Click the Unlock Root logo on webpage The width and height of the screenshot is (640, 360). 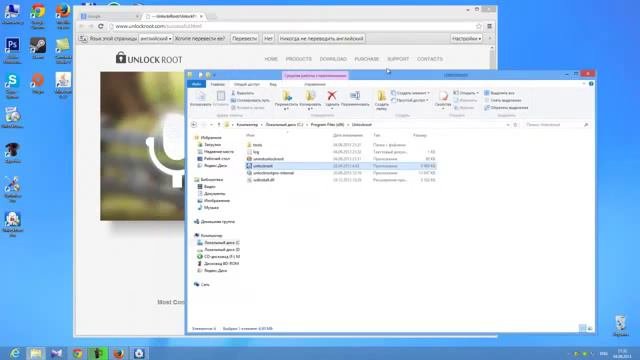[x=149, y=58]
